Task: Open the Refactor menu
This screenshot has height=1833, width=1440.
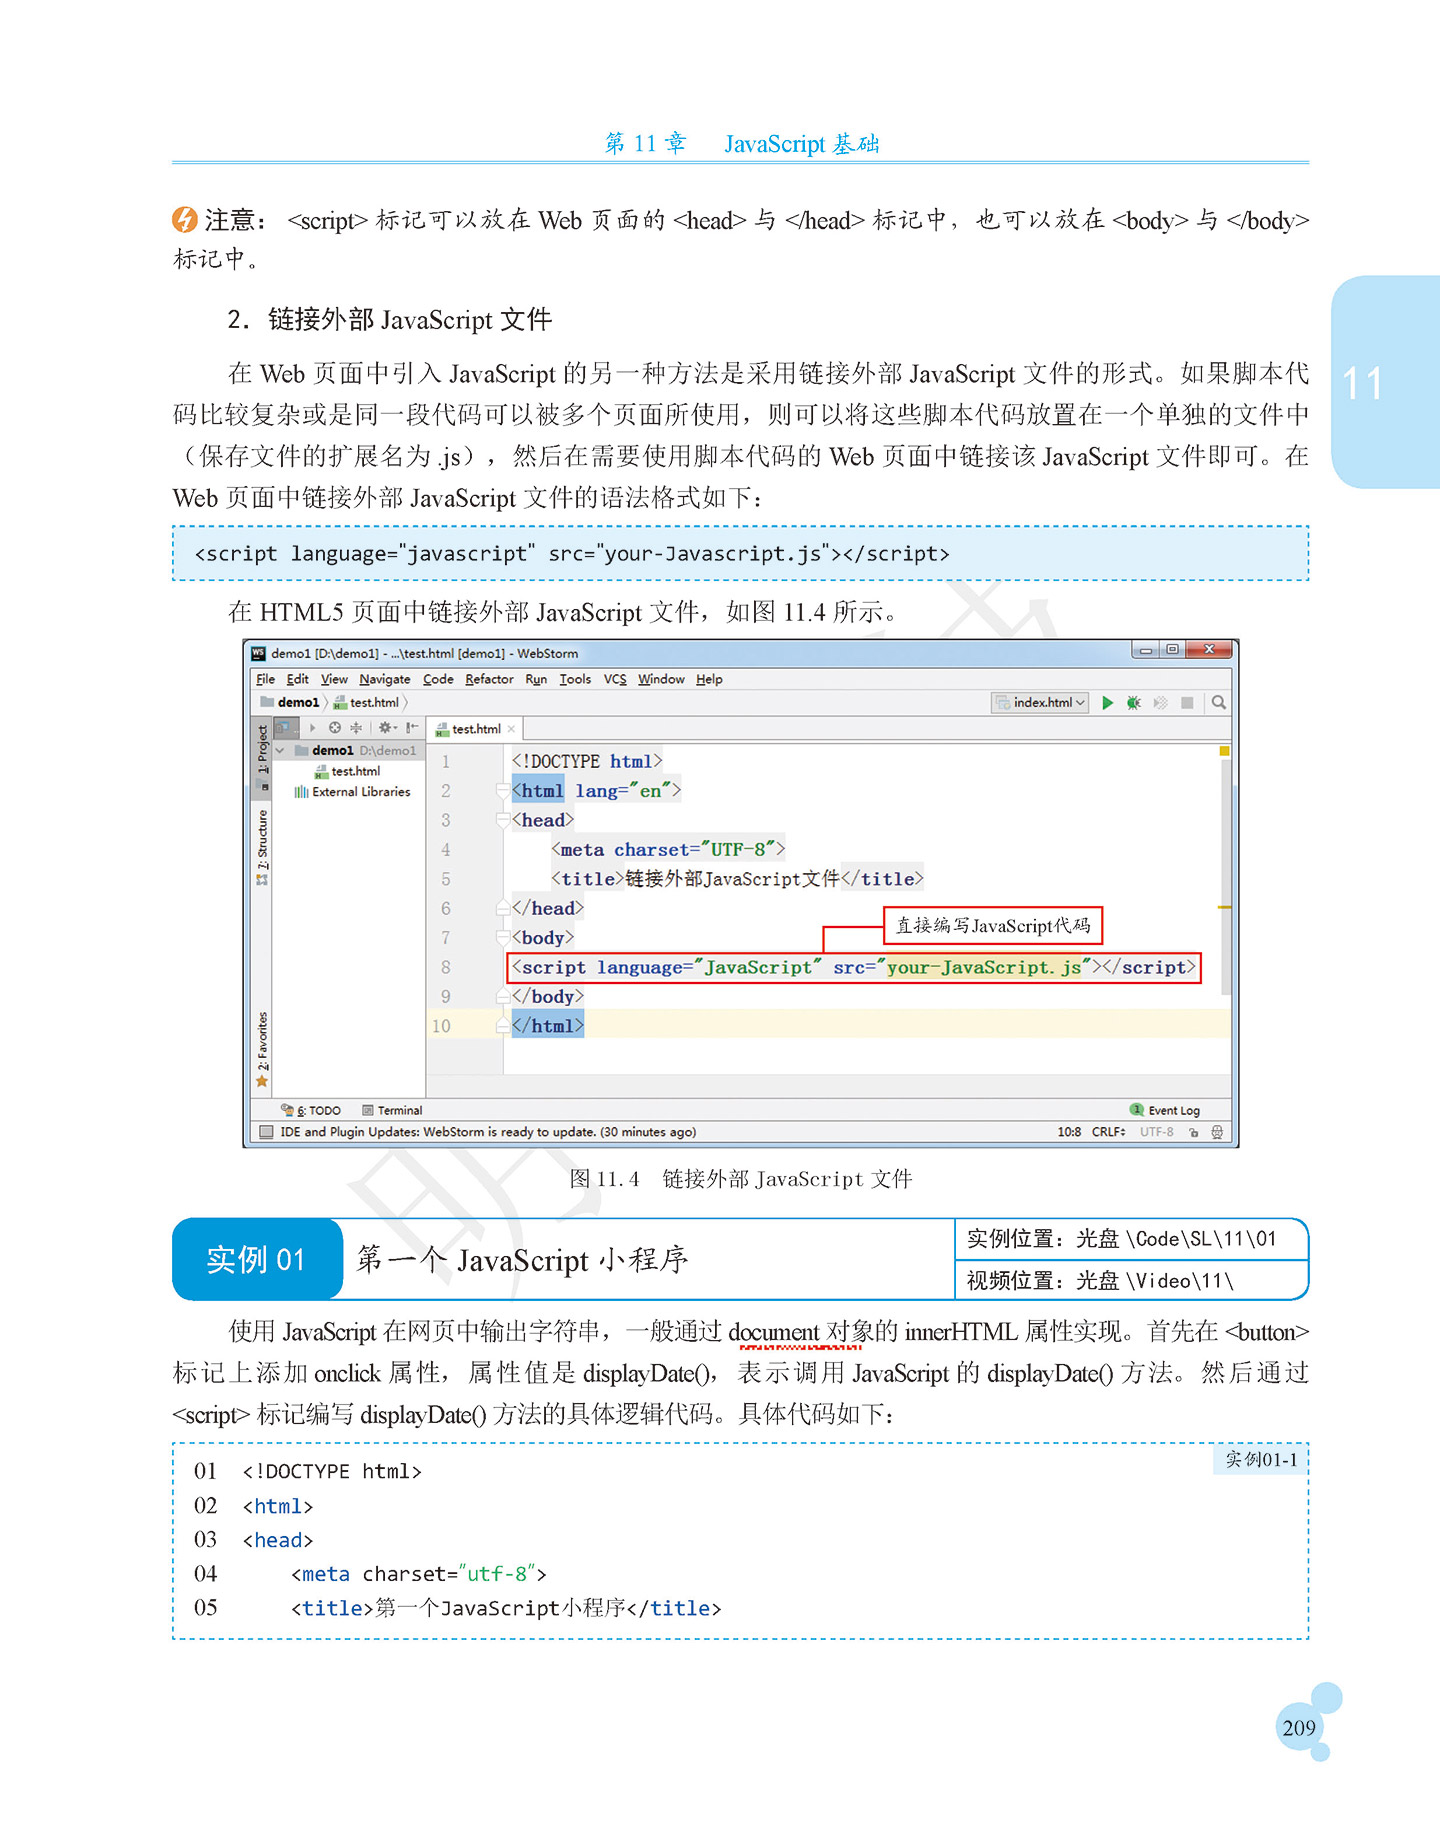Action: (x=489, y=679)
